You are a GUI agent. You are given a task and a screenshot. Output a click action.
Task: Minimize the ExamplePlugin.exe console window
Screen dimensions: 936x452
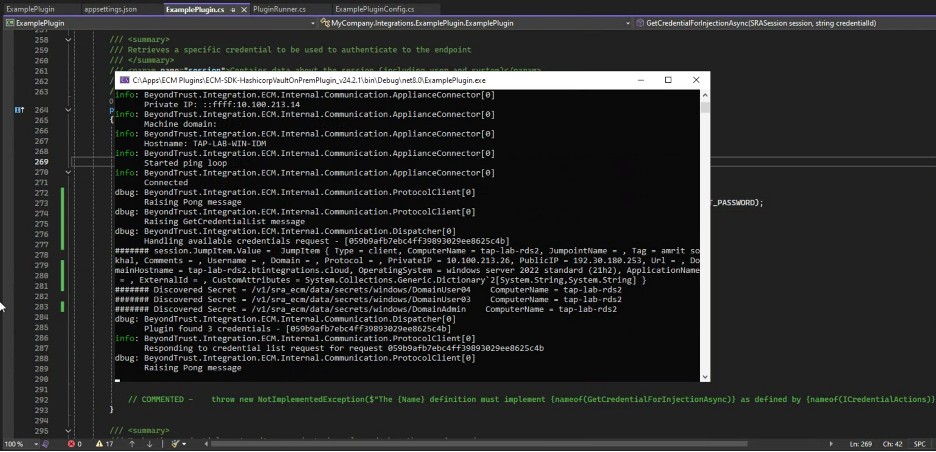(641, 80)
